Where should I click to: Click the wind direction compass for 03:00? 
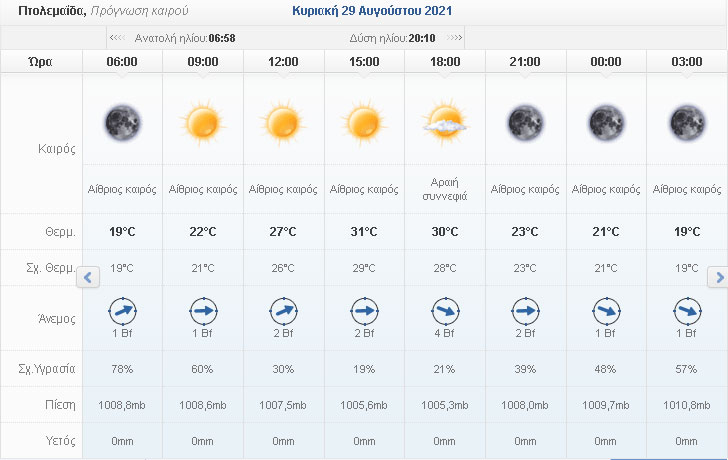[x=686, y=311]
